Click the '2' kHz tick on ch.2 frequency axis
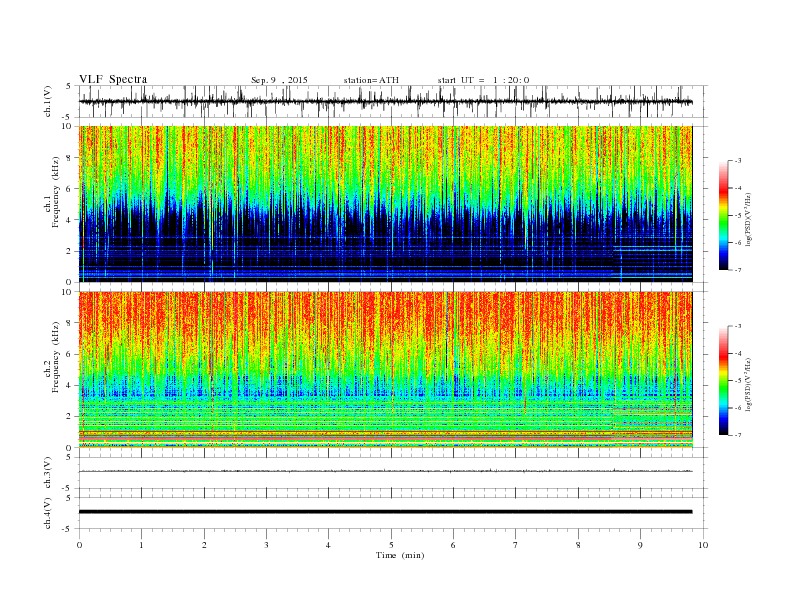This screenshot has height=612, width=792. 70,417
